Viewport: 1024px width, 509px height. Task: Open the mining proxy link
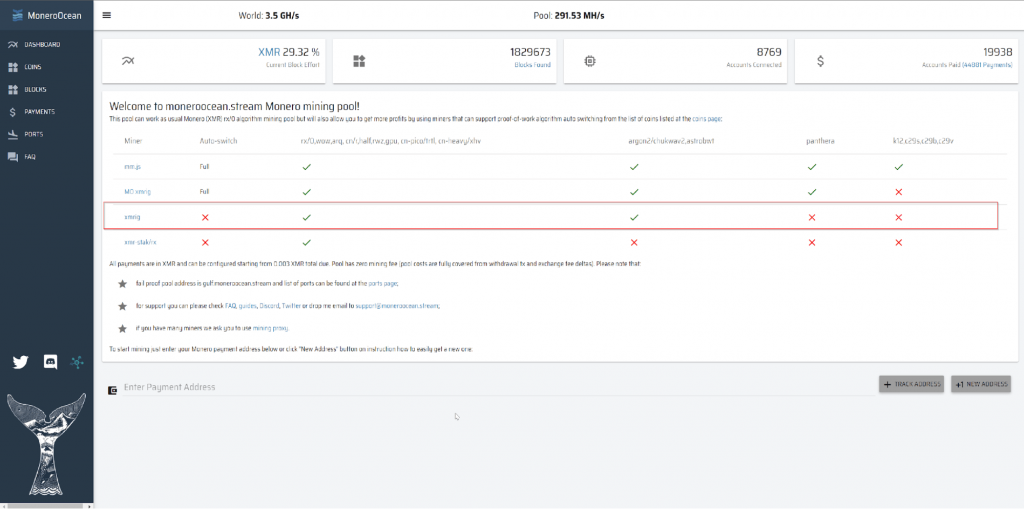270,328
